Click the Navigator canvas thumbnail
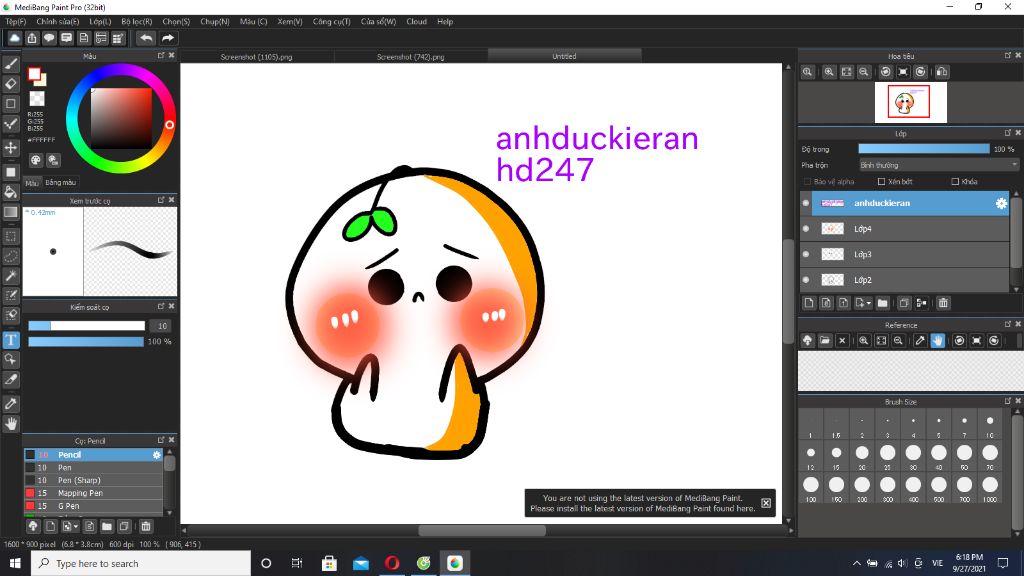The width and height of the screenshot is (1024, 576). pyautogui.click(x=910, y=102)
